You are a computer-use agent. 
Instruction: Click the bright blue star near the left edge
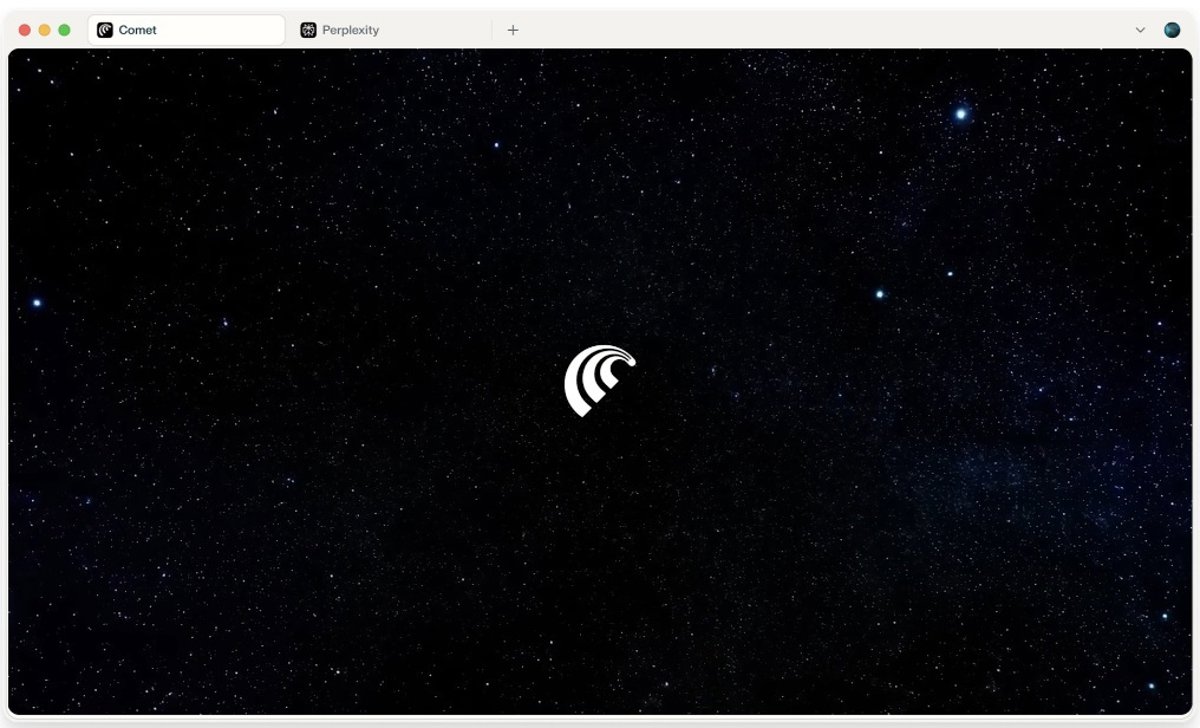pos(37,302)
